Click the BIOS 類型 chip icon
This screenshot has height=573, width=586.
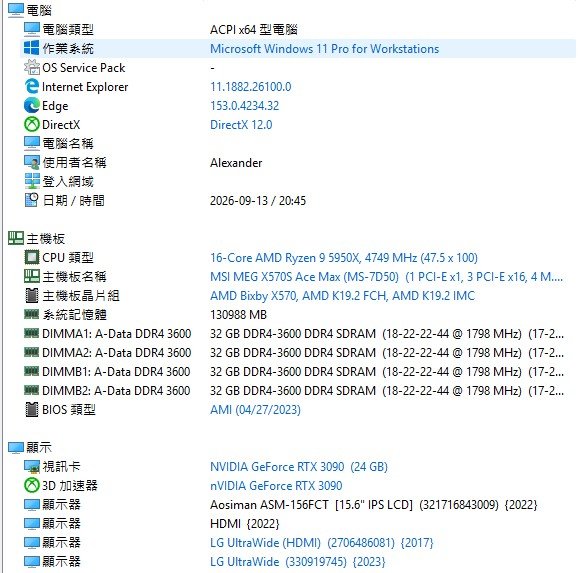tap(31, 410)
